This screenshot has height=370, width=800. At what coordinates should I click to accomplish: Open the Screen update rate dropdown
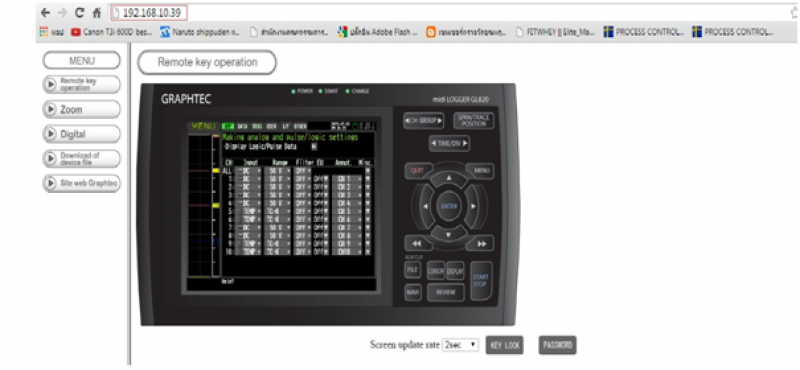pyautogui.click(x=460, y=345)
